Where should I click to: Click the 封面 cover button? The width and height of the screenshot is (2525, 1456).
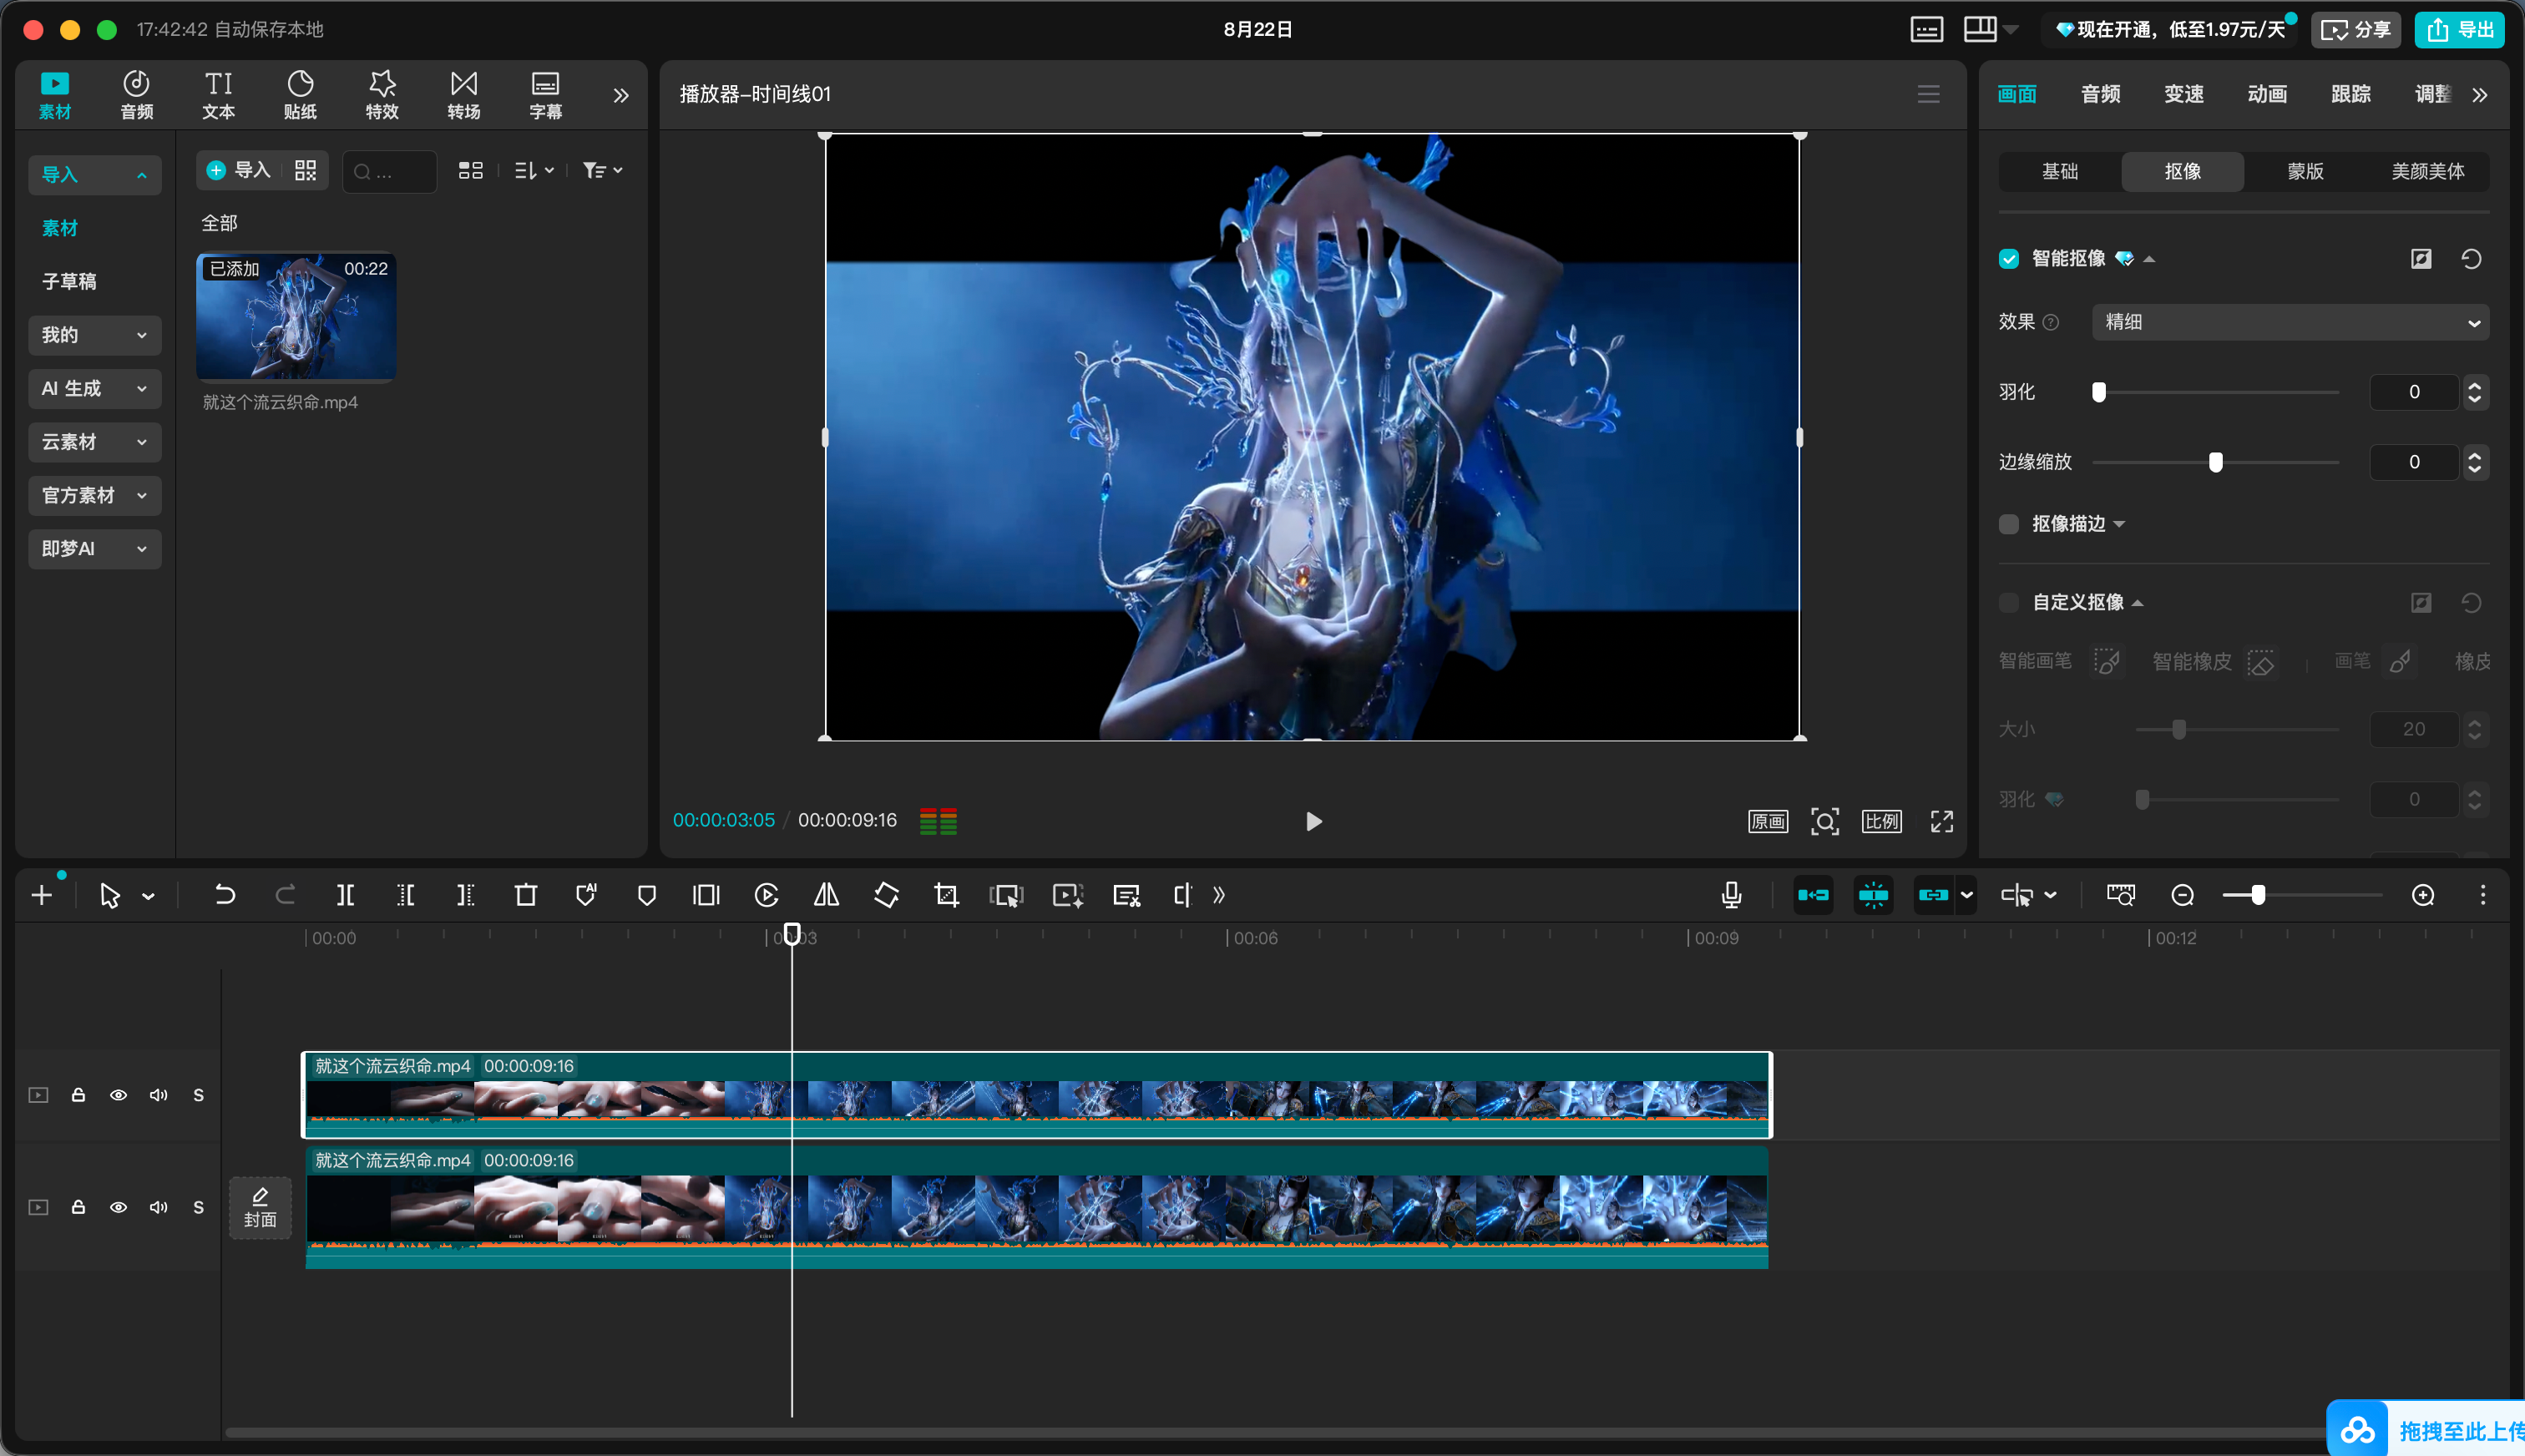(260, 1208)
